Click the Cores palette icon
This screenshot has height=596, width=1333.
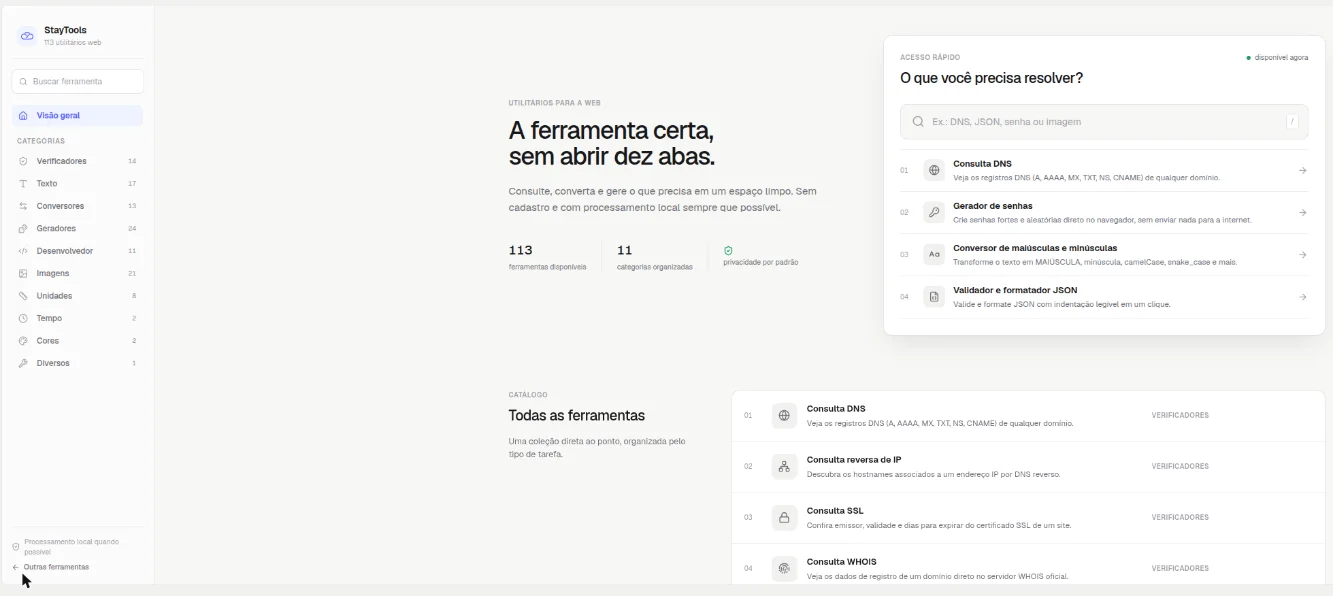23,341
